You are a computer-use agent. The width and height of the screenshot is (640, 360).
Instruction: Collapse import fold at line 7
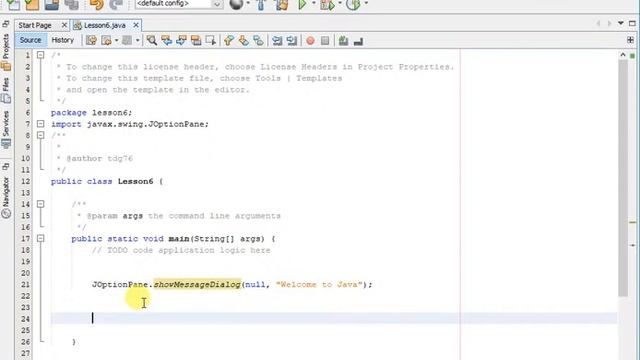(40, 124)
